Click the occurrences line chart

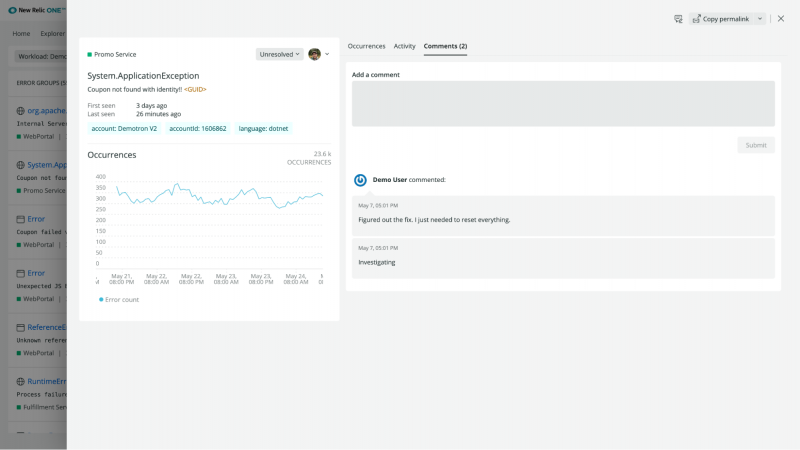point(209,222)
